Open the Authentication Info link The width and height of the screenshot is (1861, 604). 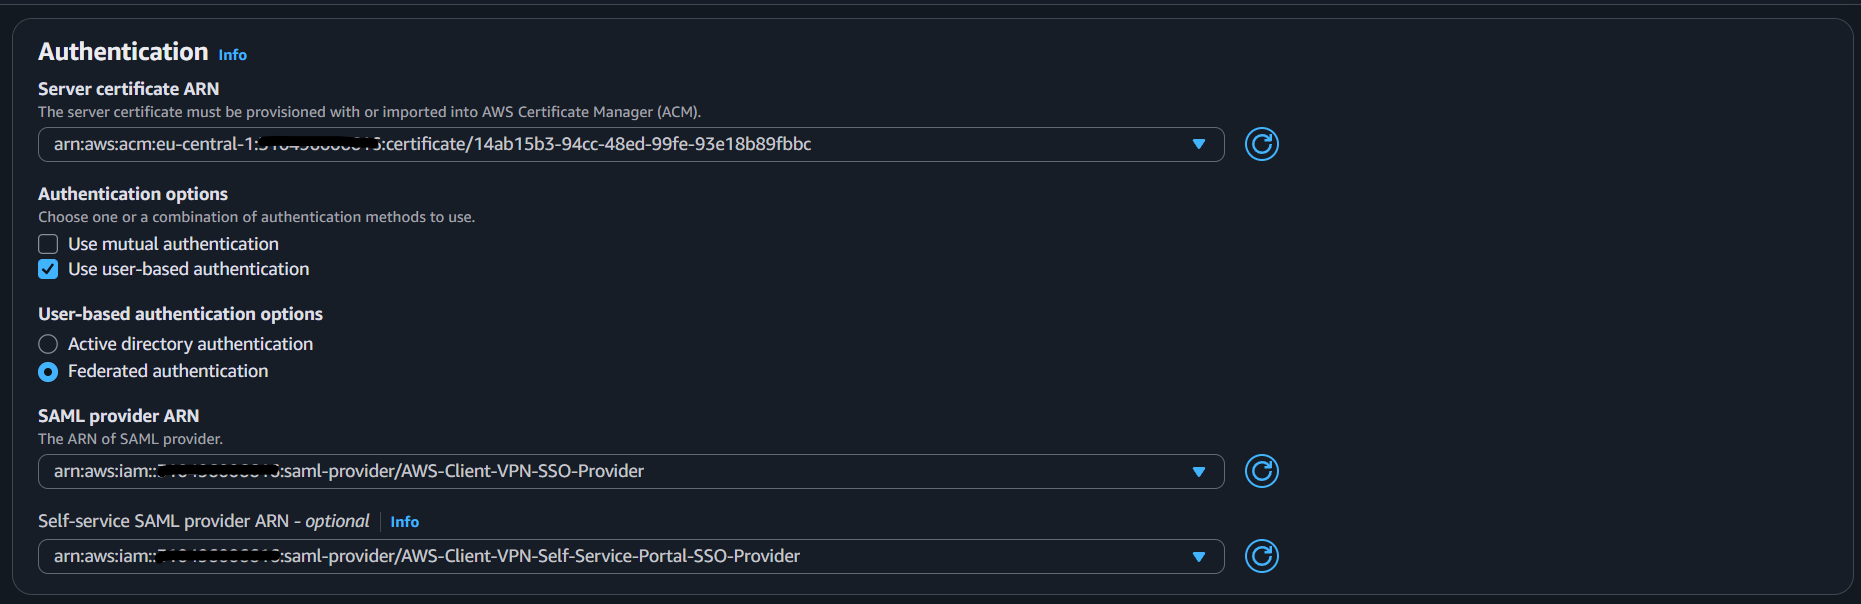tap(232, 54)
